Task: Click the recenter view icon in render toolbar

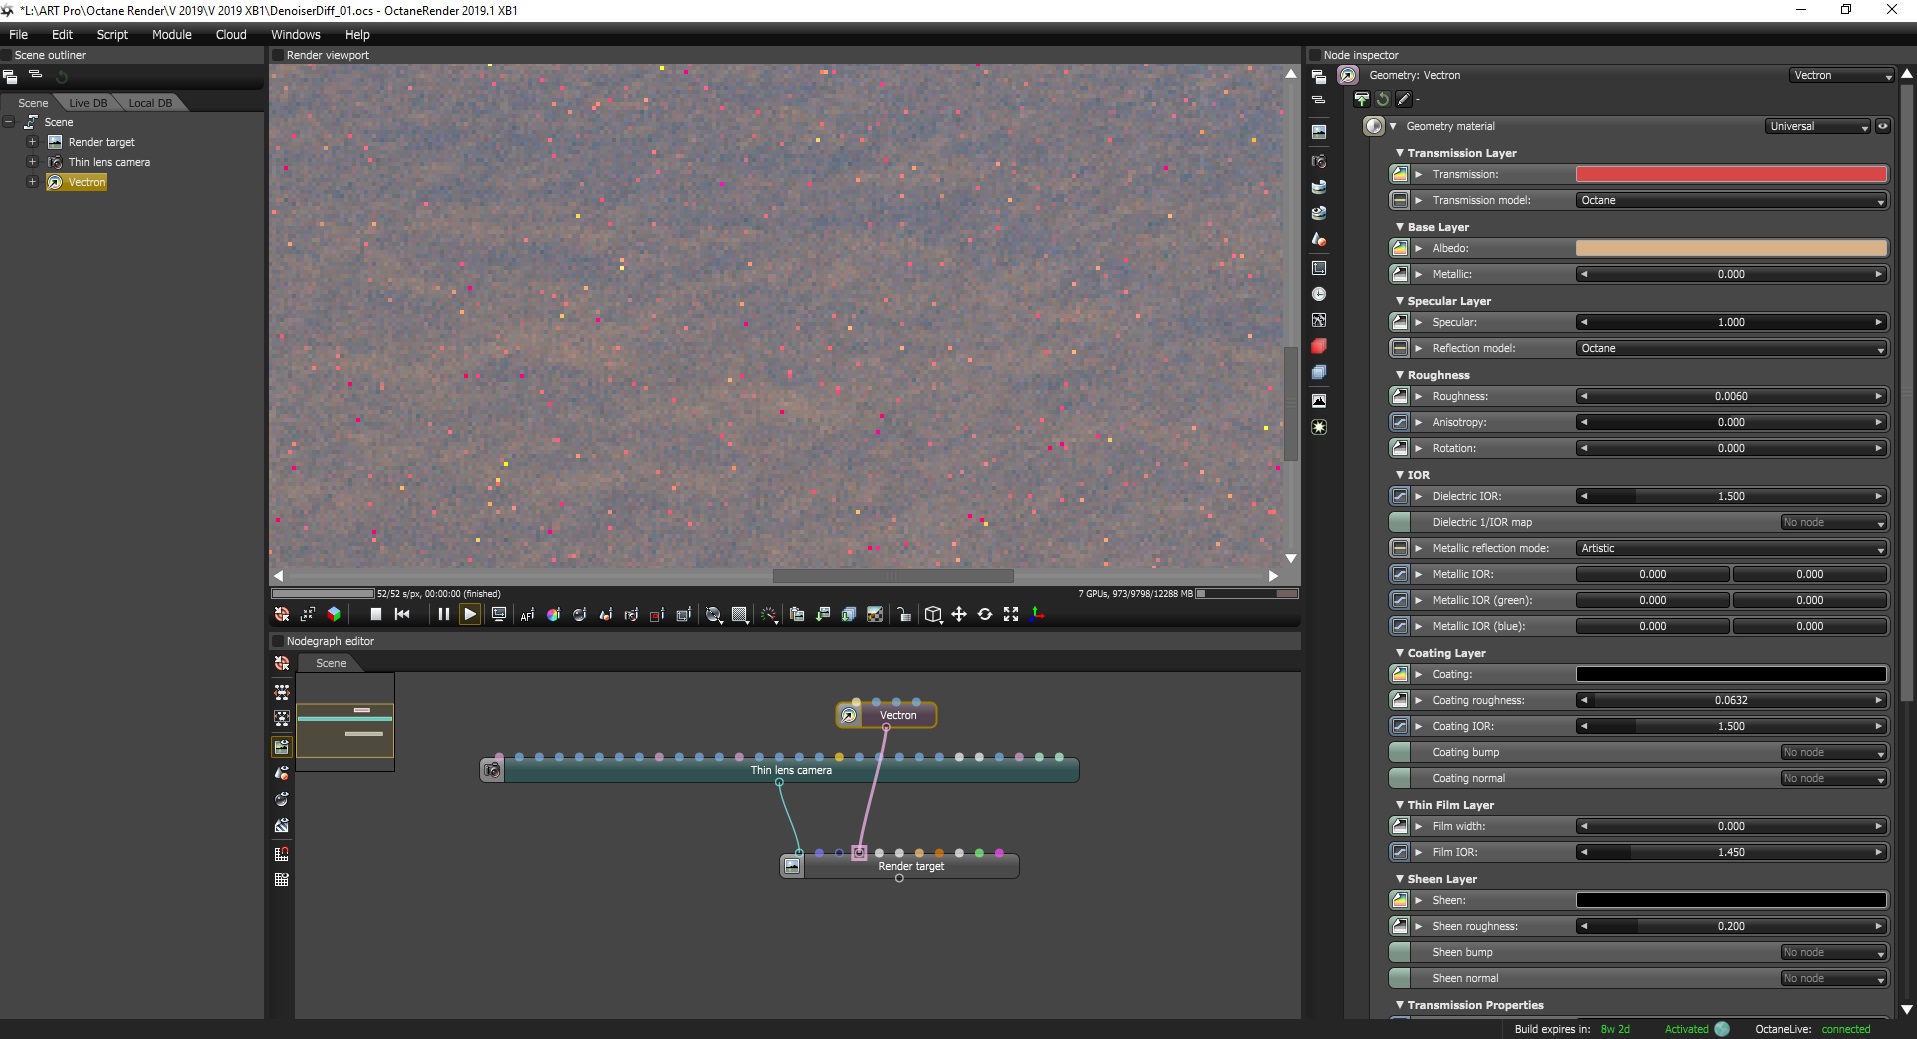Action: point(282,614)
